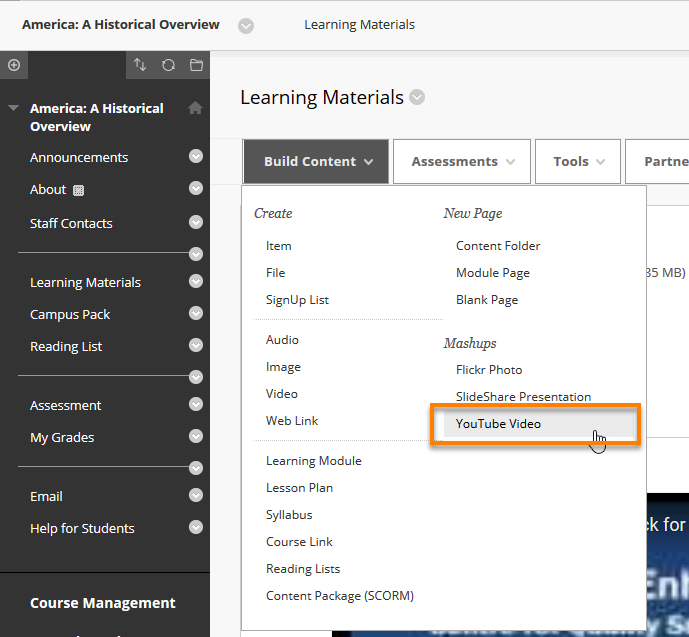Open Reading List in course menu

pyautogui.click(x=66, y=346)
